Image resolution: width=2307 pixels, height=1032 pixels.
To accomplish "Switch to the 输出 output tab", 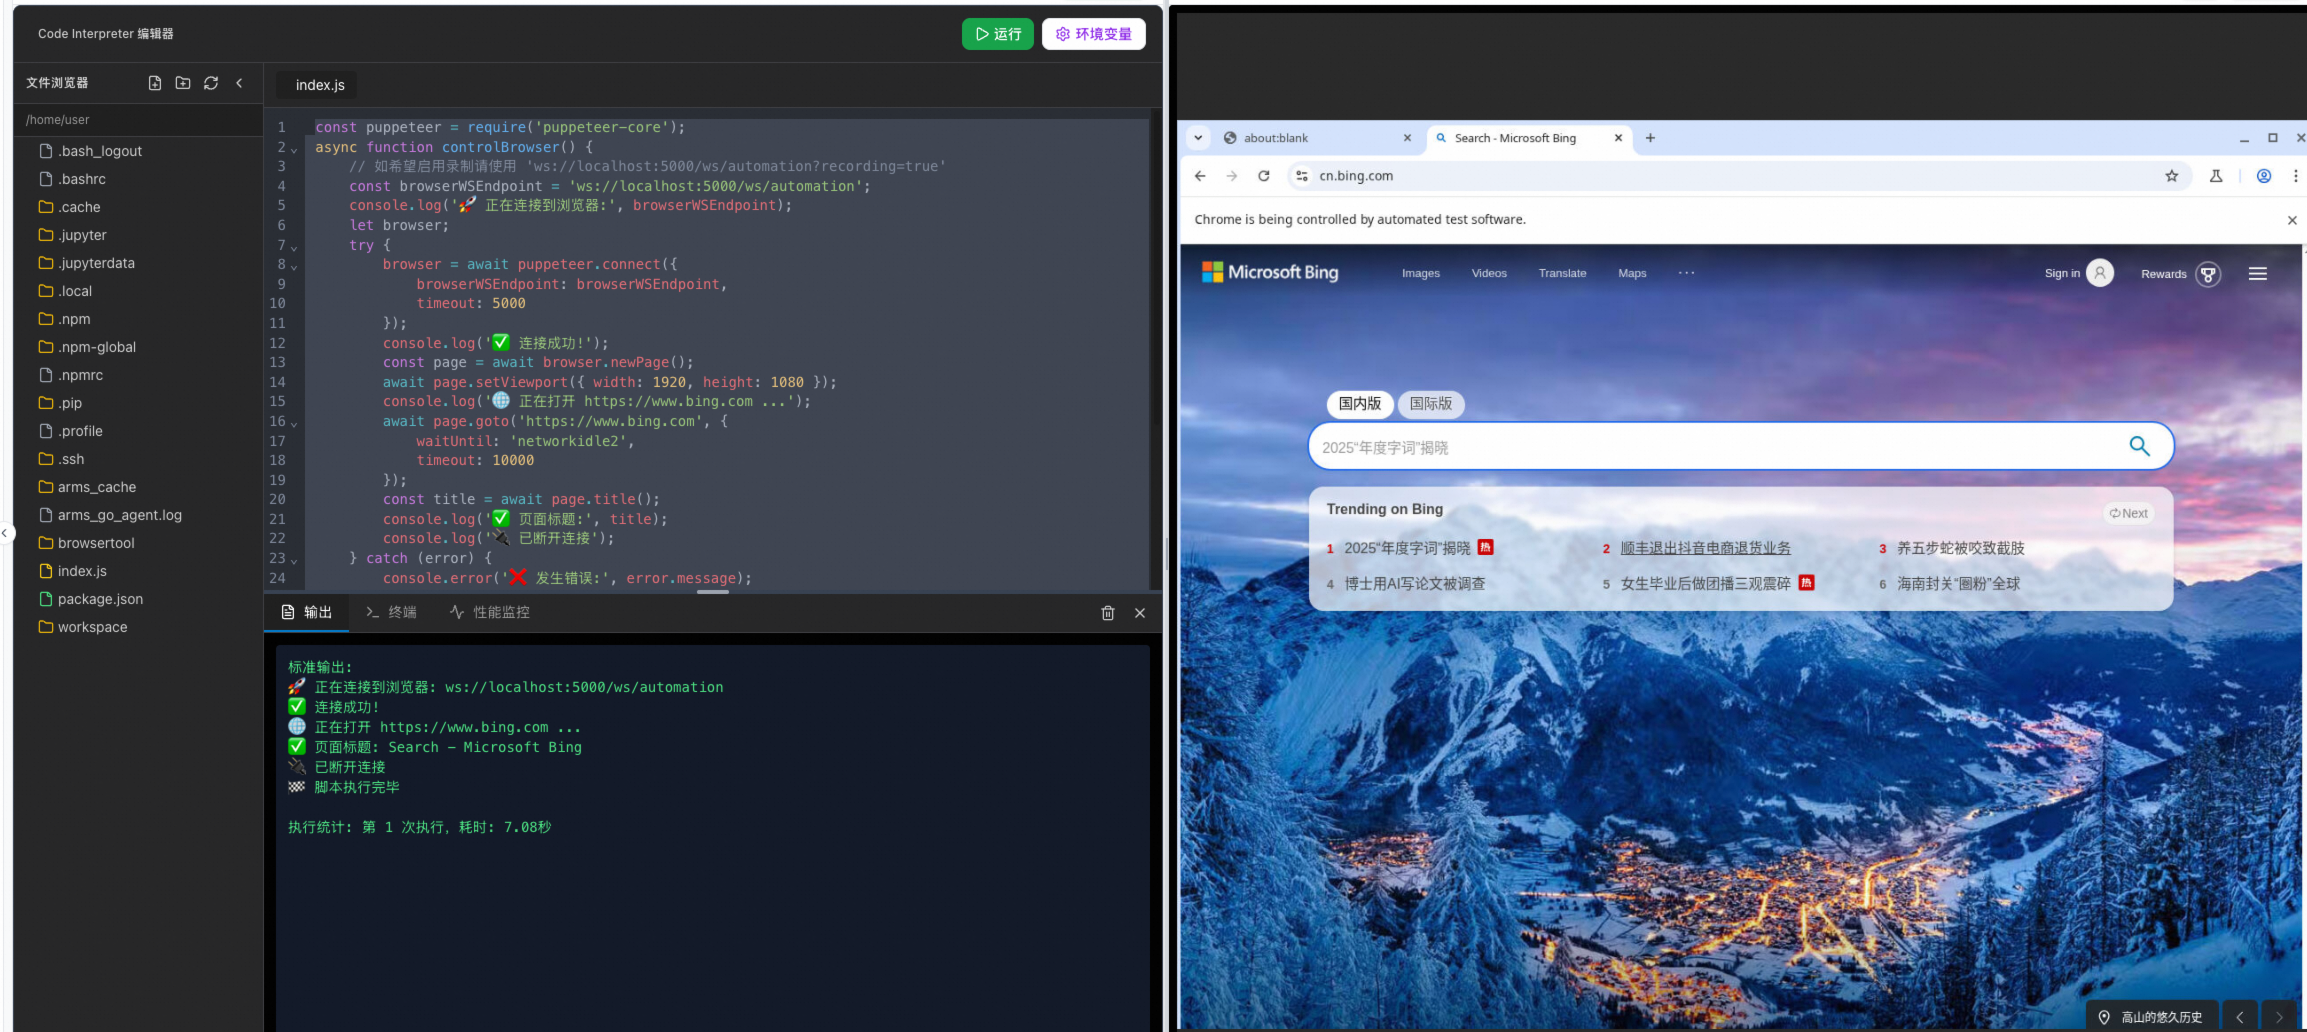I will [x=307, y=612].
